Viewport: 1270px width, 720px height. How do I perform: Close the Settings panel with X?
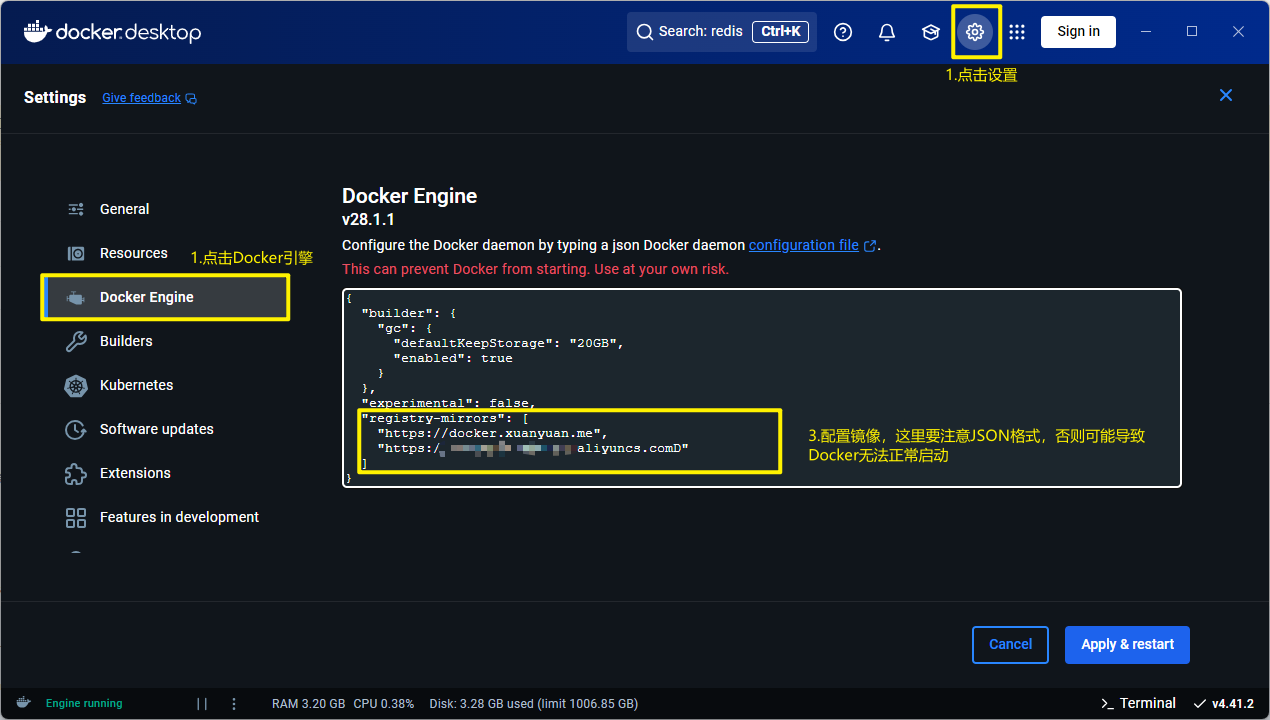point(1226,95)
